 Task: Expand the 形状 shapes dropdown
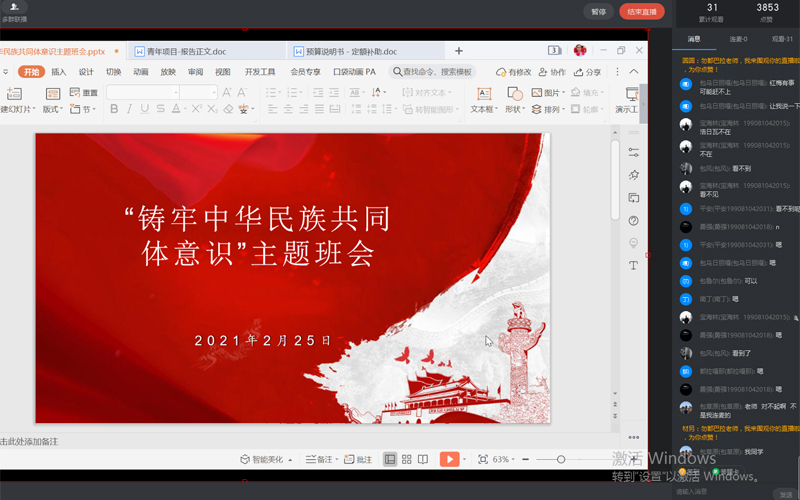coord(514,109)
